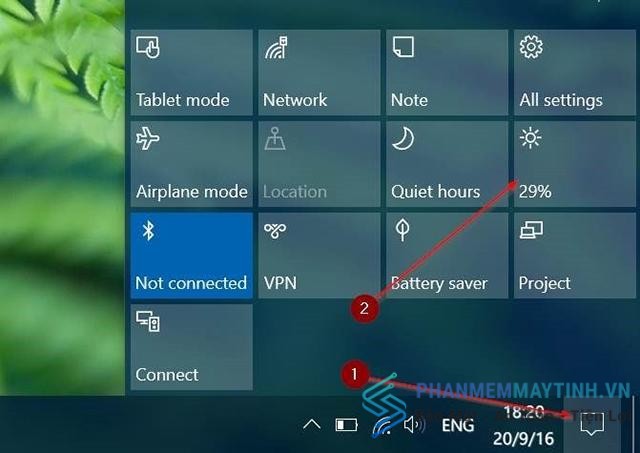Enable Airplane mode tile
The height and width of the screenshot is (453, 640).
(x=191, y=164)
